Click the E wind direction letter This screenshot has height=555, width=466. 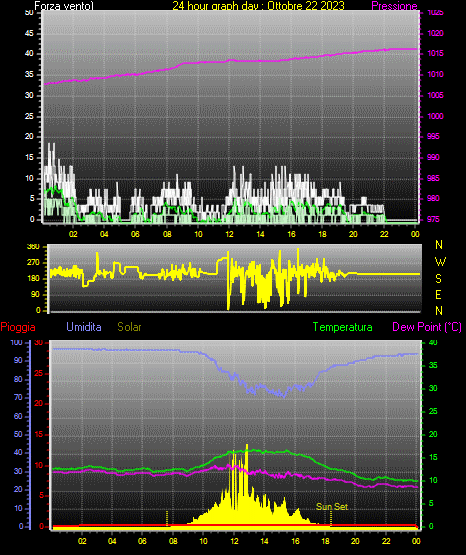438,295
